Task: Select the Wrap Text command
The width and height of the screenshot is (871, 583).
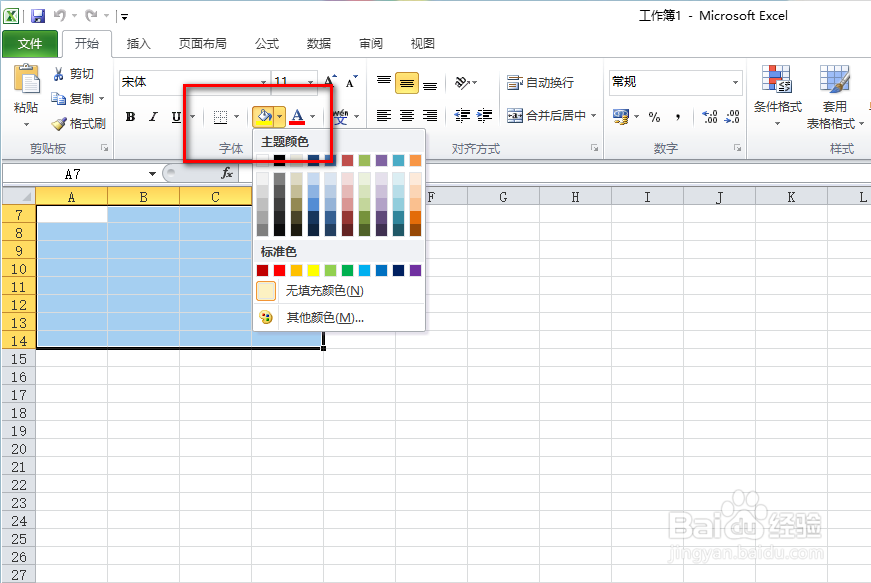Action: coord(544,82)
